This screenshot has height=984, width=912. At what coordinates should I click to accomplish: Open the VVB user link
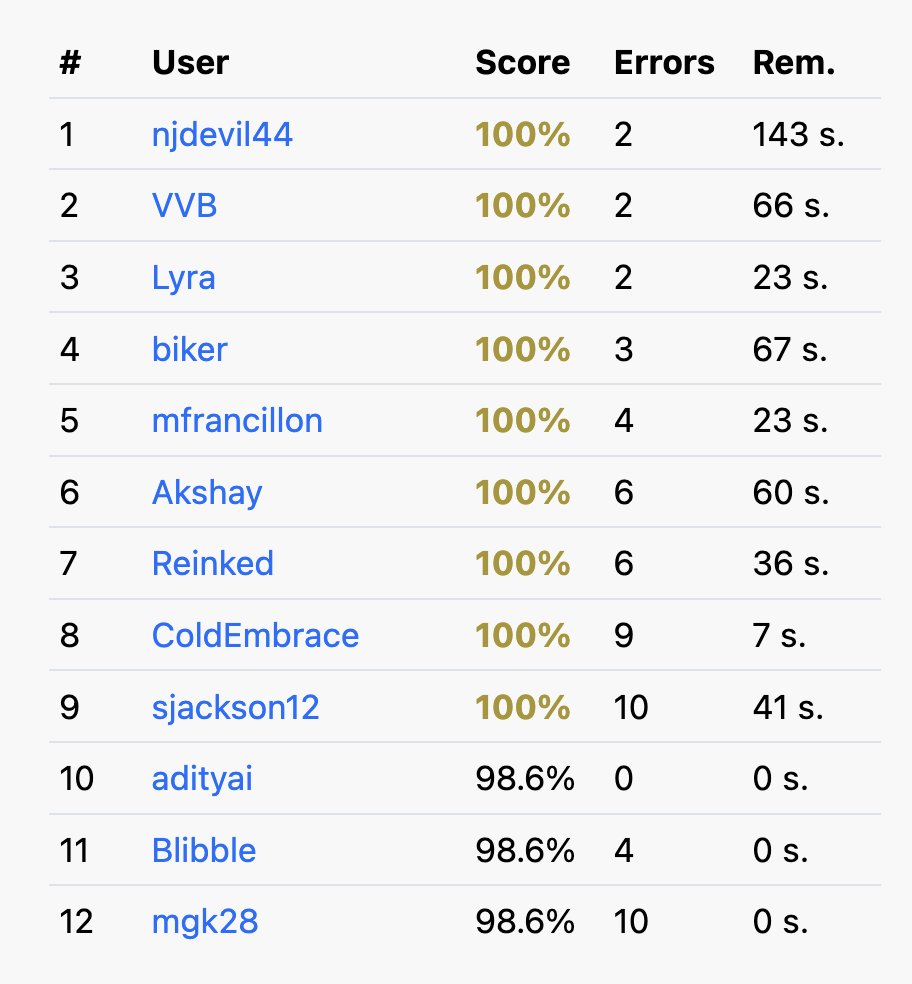pyautogui.click(x=185, y=206)
